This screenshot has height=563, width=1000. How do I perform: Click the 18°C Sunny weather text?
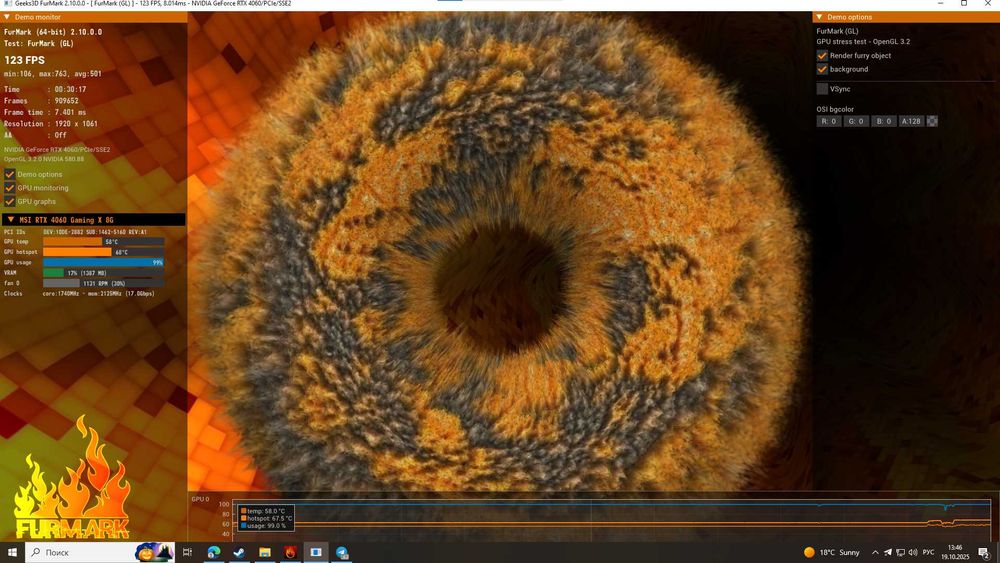(840, 552)
